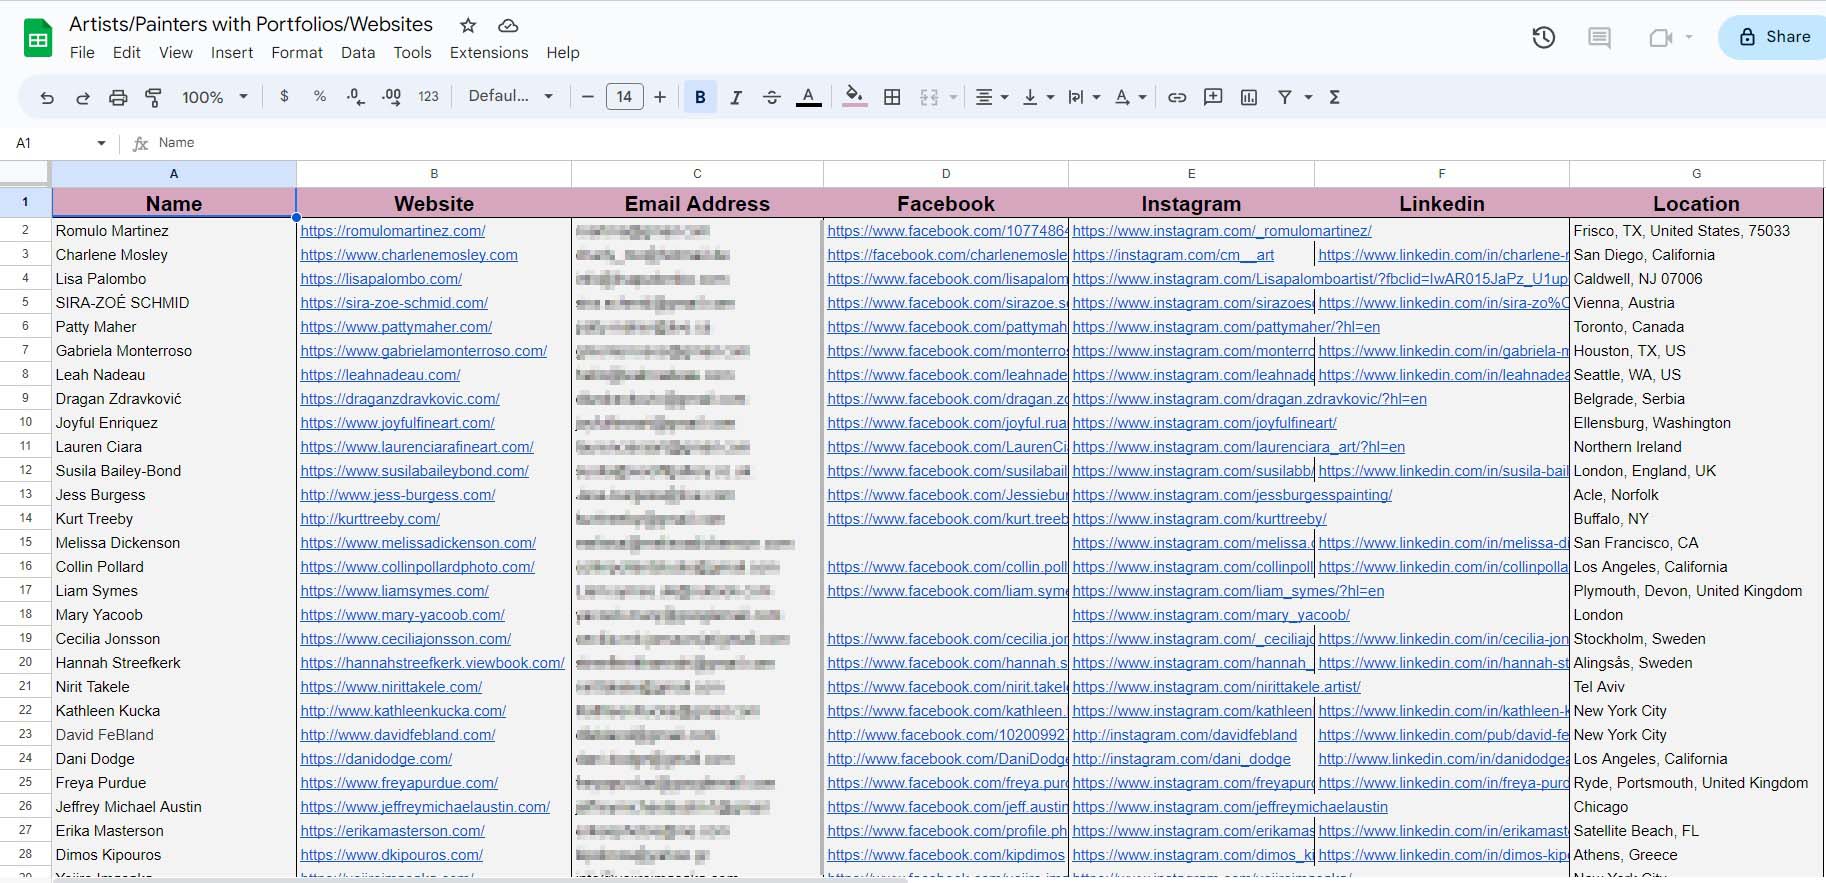Image resolution: width=1826 pixels, height=883 pixels.
Task: Toggle Italic formatting
Action: click(x=736, y=97)
